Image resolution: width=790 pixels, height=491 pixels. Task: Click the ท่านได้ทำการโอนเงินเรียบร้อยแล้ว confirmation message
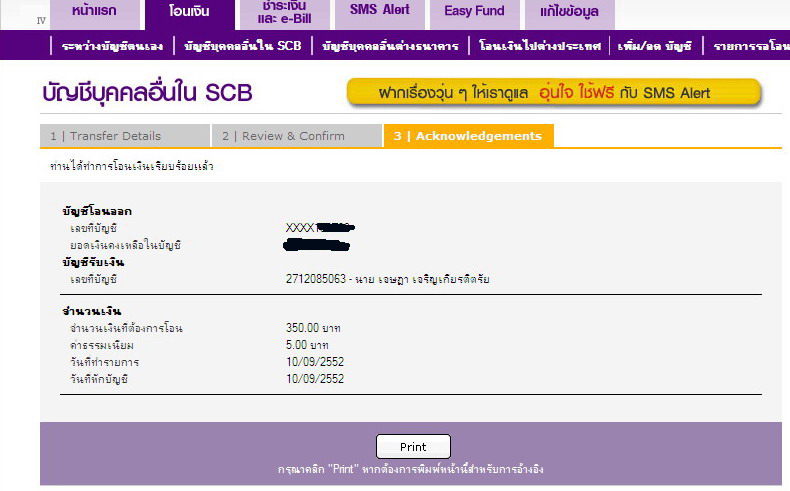tap(132, 166)
